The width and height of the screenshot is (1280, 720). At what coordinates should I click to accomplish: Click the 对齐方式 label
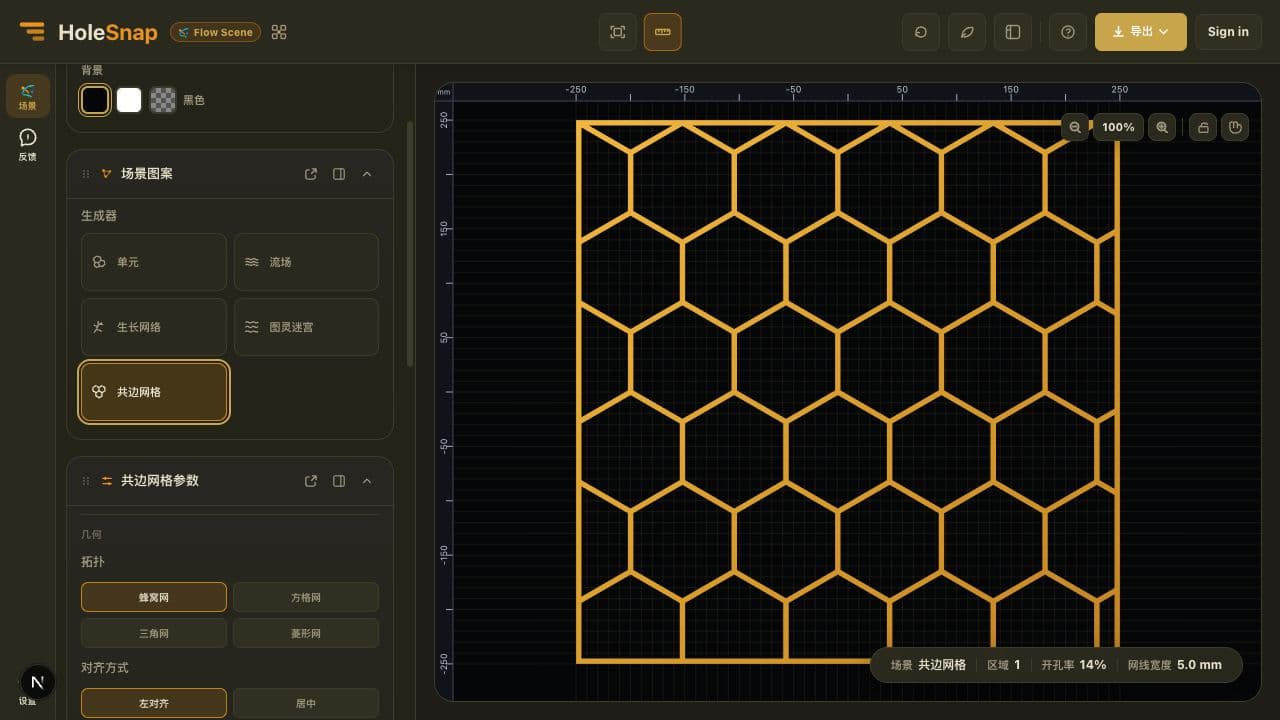[105, 668]
